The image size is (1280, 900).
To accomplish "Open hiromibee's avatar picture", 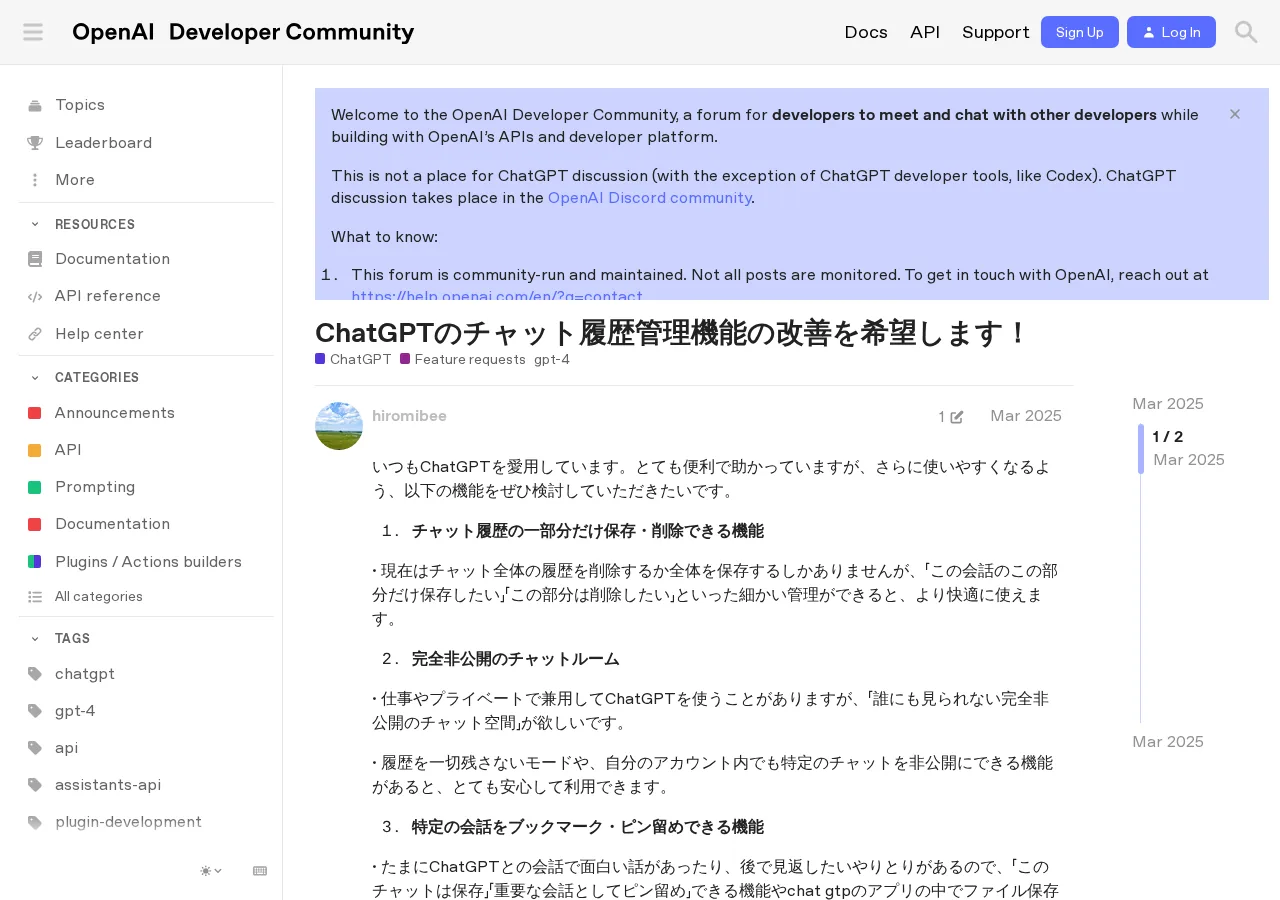I will (x=339, y=426).
